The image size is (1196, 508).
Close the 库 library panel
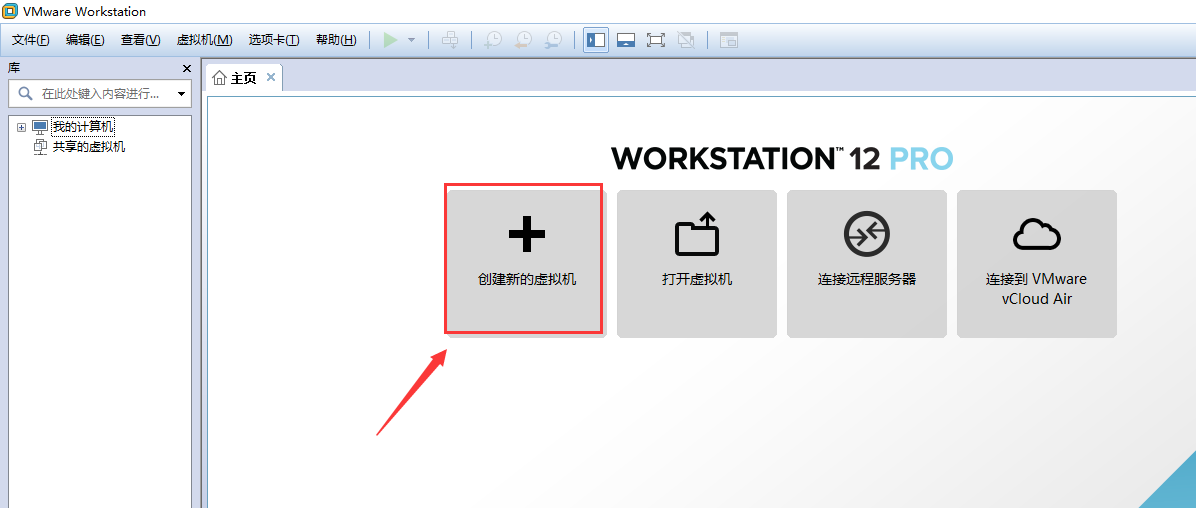pyautogui.click(x=187, y=69)
